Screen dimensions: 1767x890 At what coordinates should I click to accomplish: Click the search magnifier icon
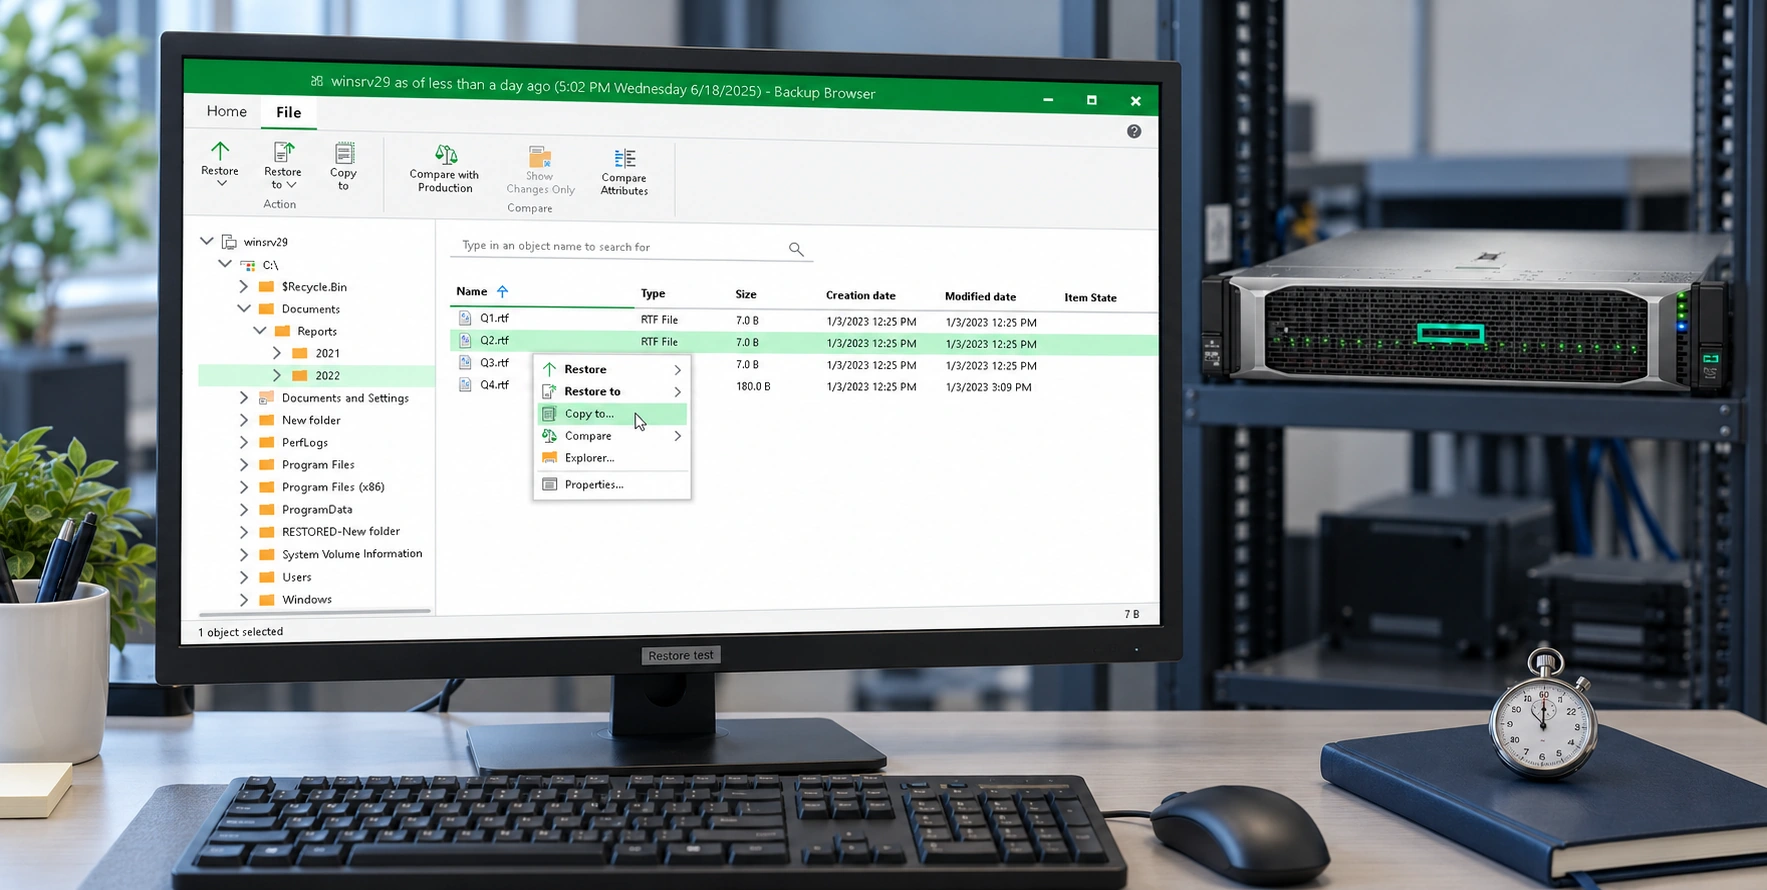pyautogui.click(x=796, y=249)
